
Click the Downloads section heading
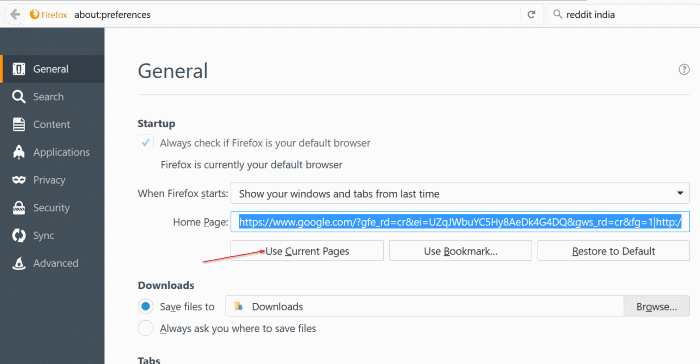pyautogui.click(x=166, y=285)
